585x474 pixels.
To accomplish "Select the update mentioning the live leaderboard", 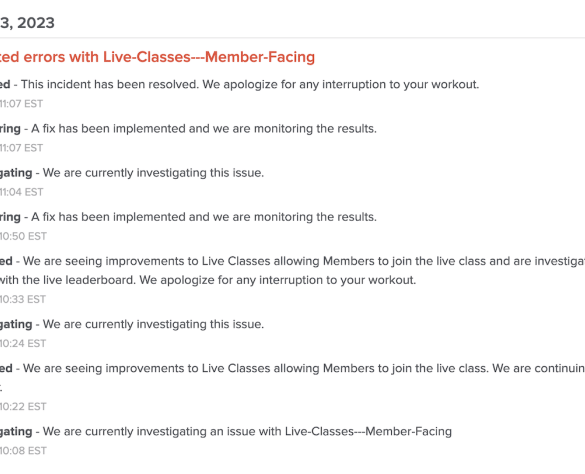I will [x=292, y=271].
